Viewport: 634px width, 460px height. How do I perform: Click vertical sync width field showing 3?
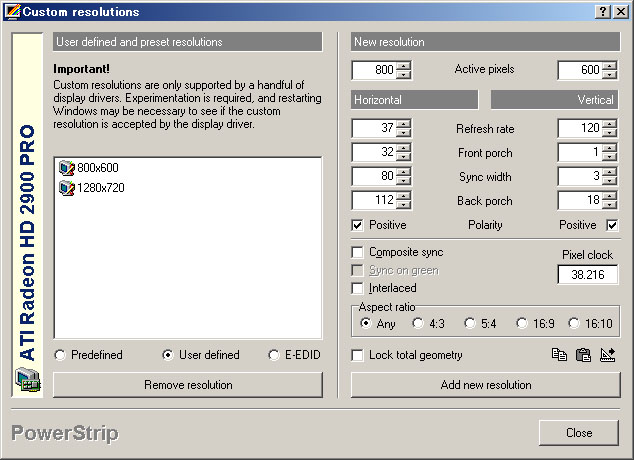click(580, 176)
